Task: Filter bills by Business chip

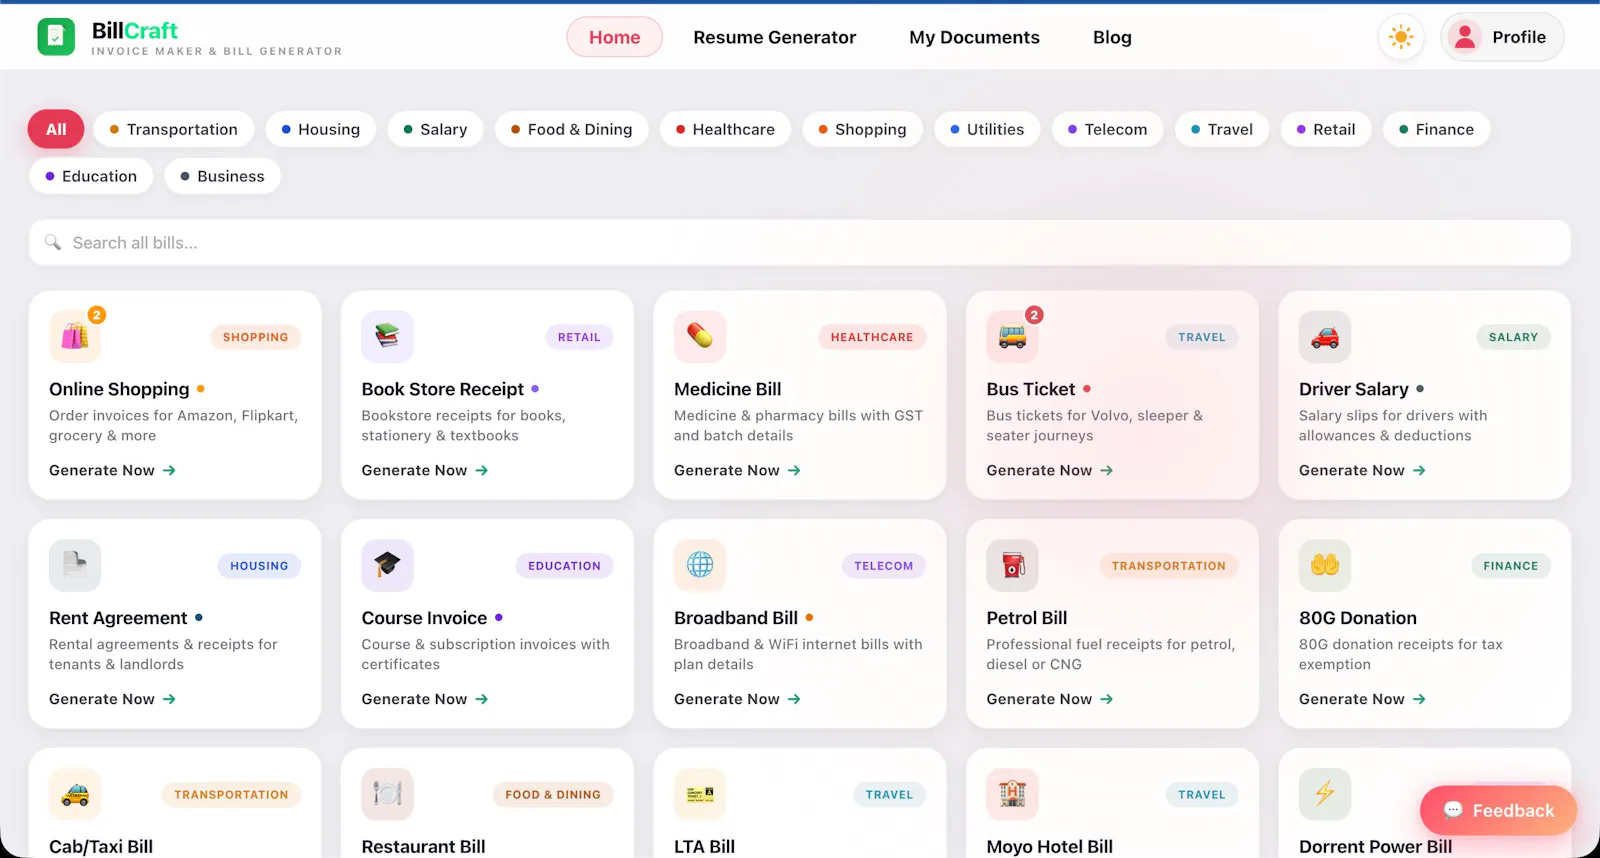Action: 222,176
